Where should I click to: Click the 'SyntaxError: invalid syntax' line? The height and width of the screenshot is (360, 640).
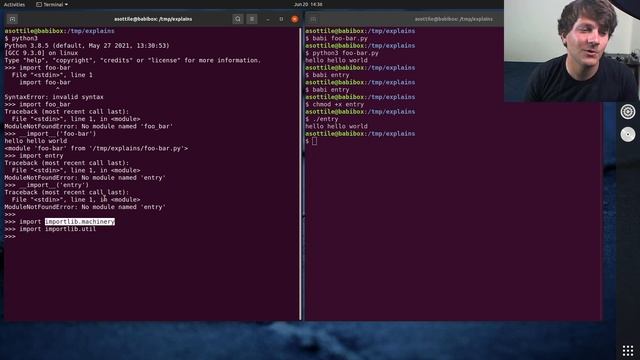click(x=54, y=97)
